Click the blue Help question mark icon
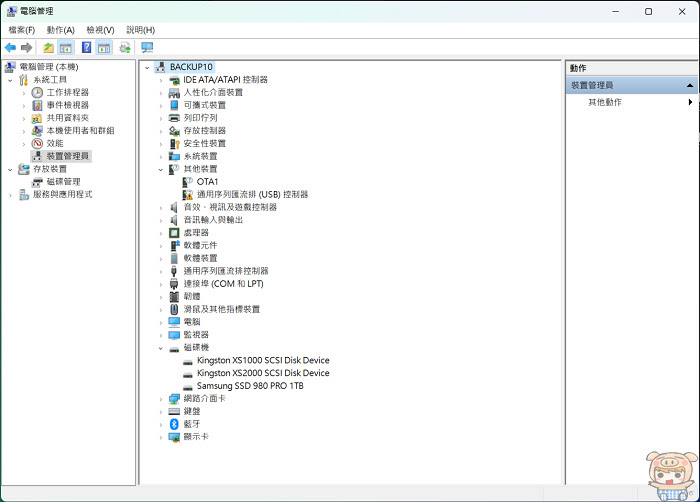The height and width of the screenshot is (502, 700). tap(87, 47)
